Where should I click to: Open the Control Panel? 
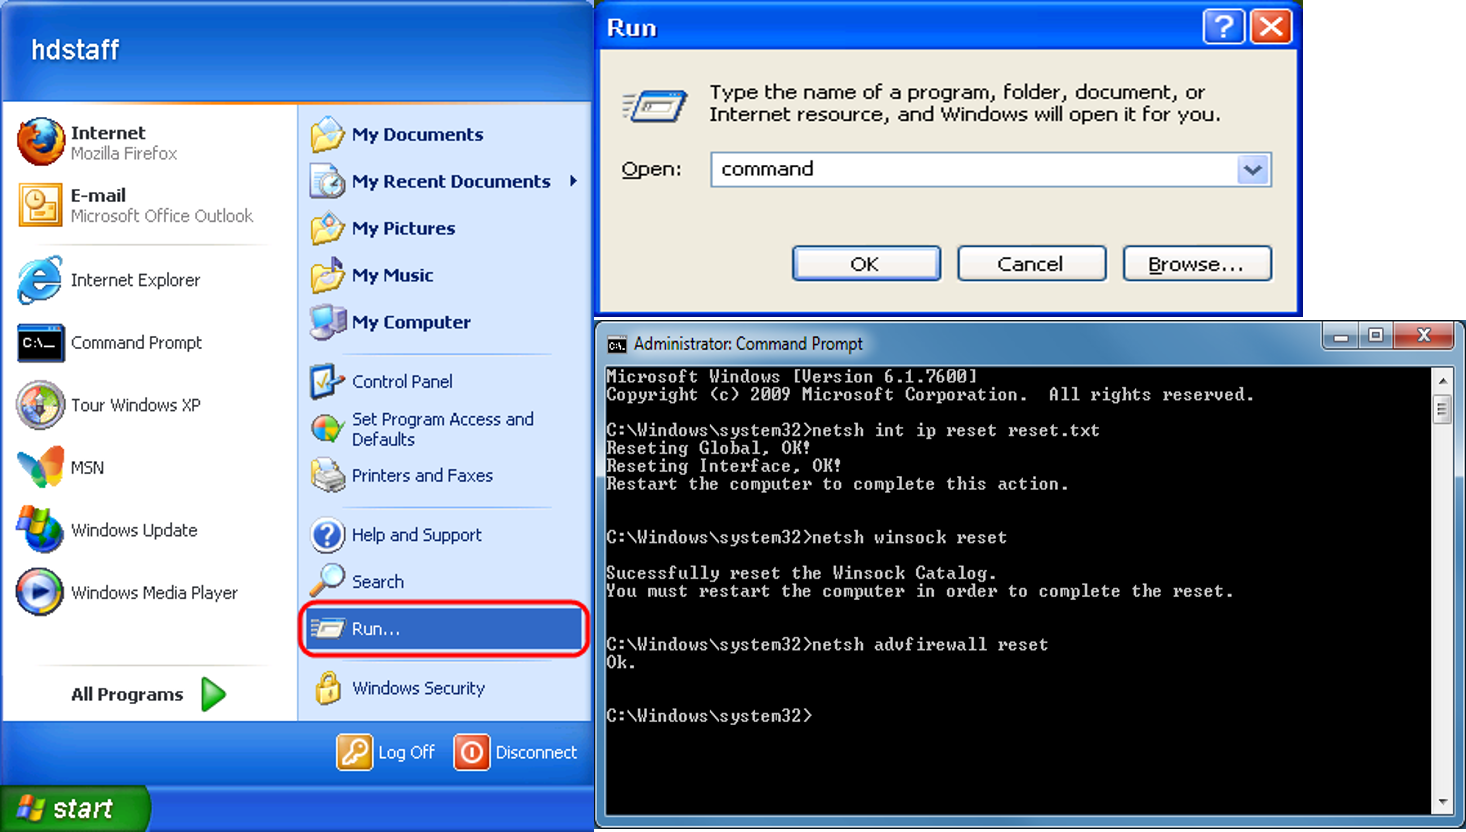point(402,381)
